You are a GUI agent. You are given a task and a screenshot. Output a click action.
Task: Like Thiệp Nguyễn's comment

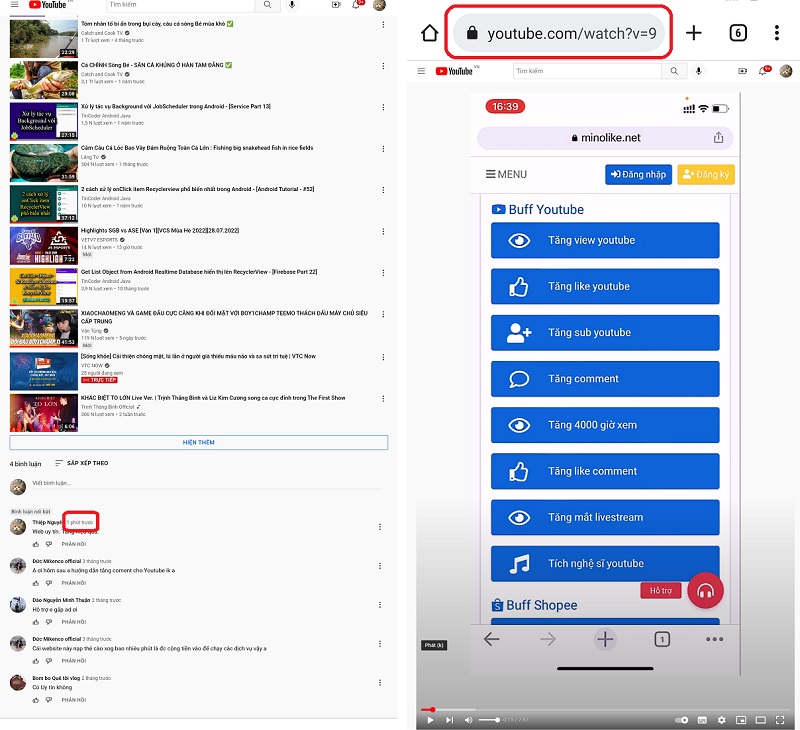click(36, 544)
